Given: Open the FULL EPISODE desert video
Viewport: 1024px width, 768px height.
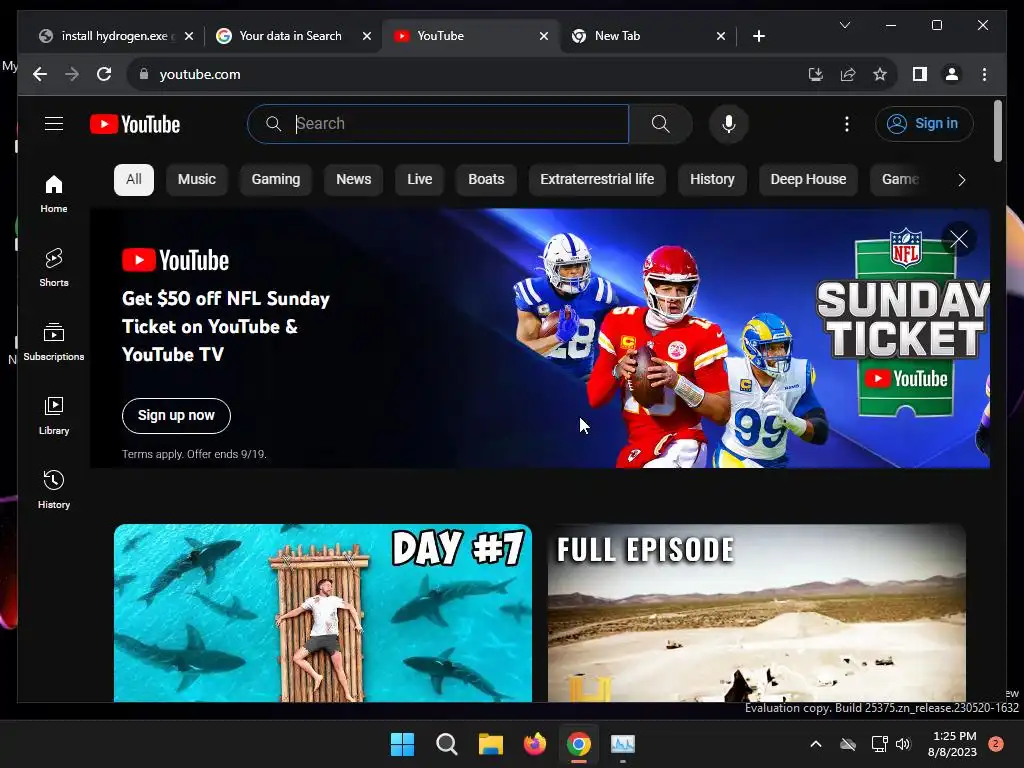Looking at the screenshot, I should 756,613.
